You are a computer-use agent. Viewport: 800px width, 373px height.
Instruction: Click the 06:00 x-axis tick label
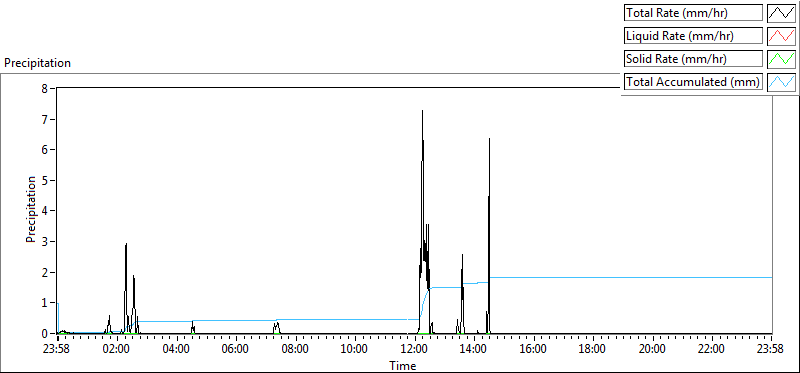[x=236, y=350]
